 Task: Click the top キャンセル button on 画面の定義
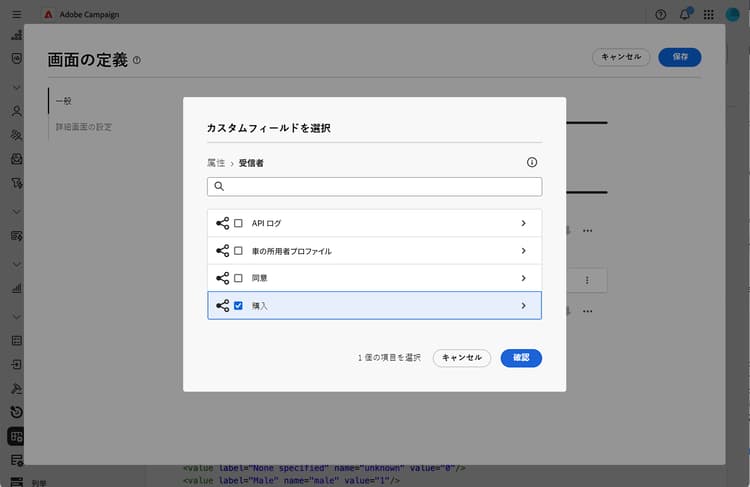pos(621,57)
